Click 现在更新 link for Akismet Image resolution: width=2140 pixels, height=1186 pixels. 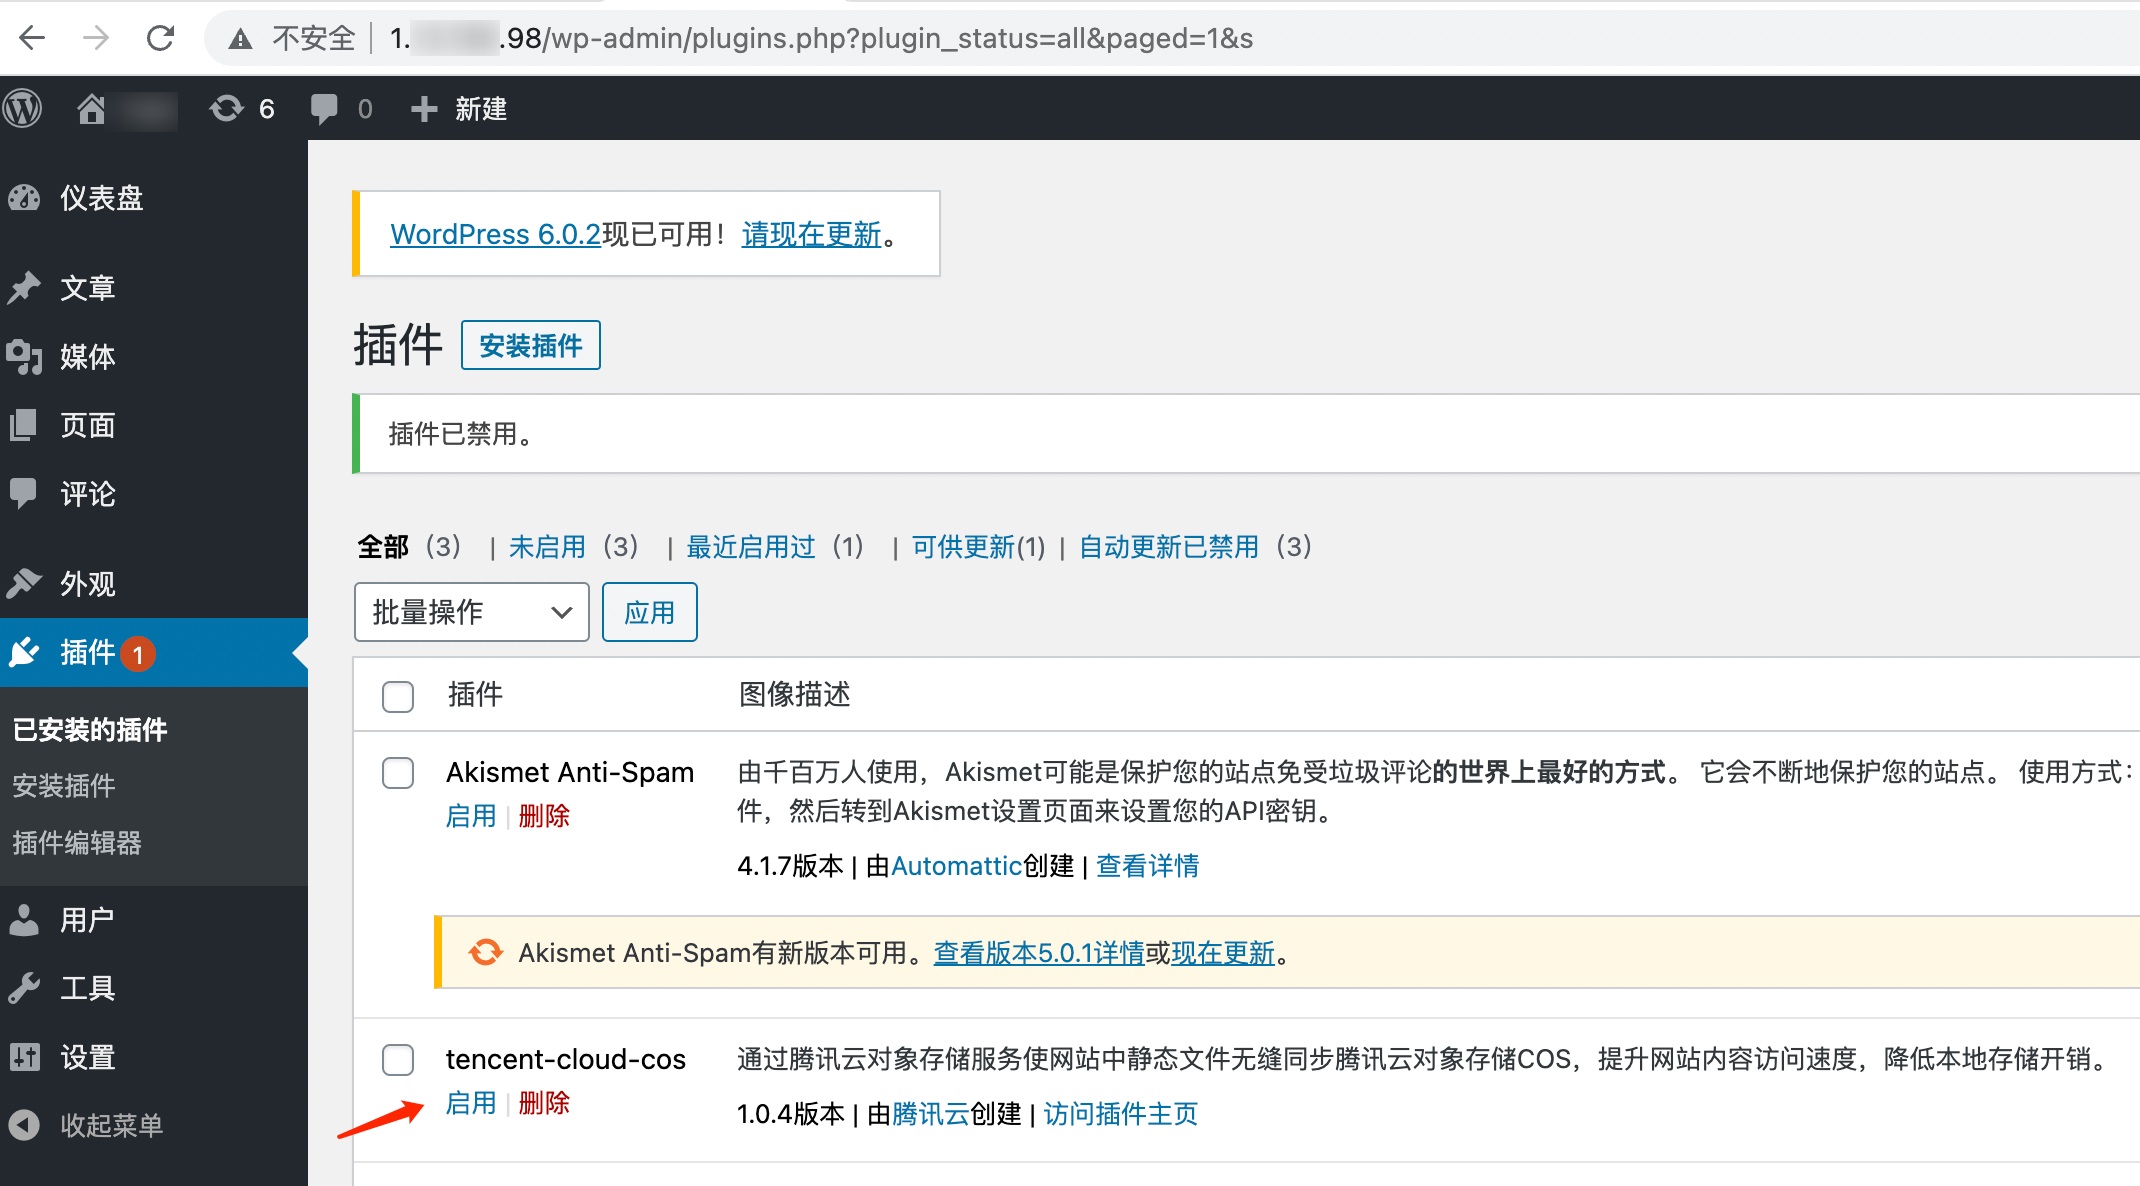tap(1223, 953)
